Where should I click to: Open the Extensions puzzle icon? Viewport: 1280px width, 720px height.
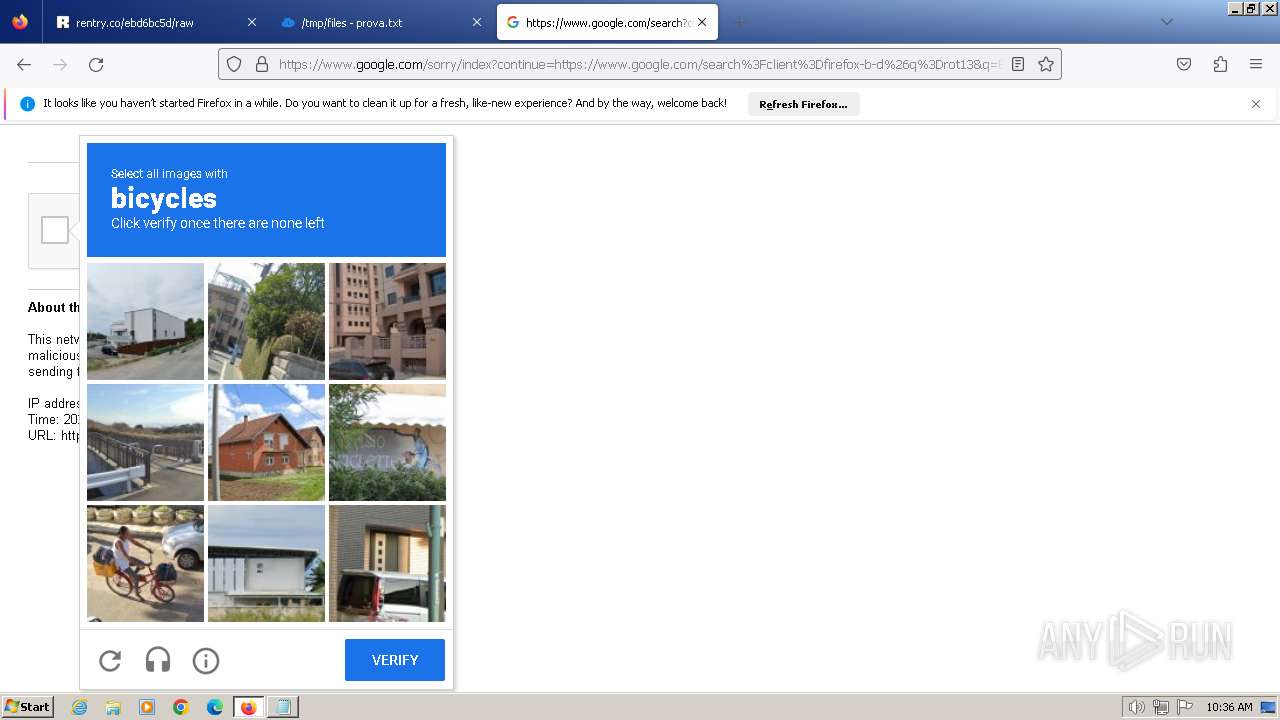click(x=1220, y=64)
